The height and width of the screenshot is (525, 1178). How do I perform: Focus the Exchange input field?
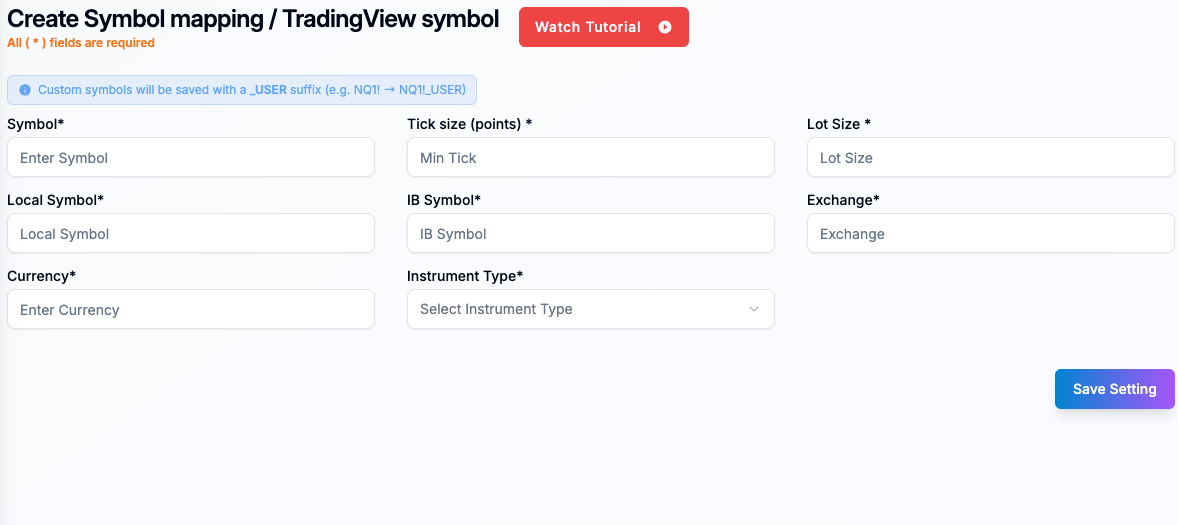[990, 234]
